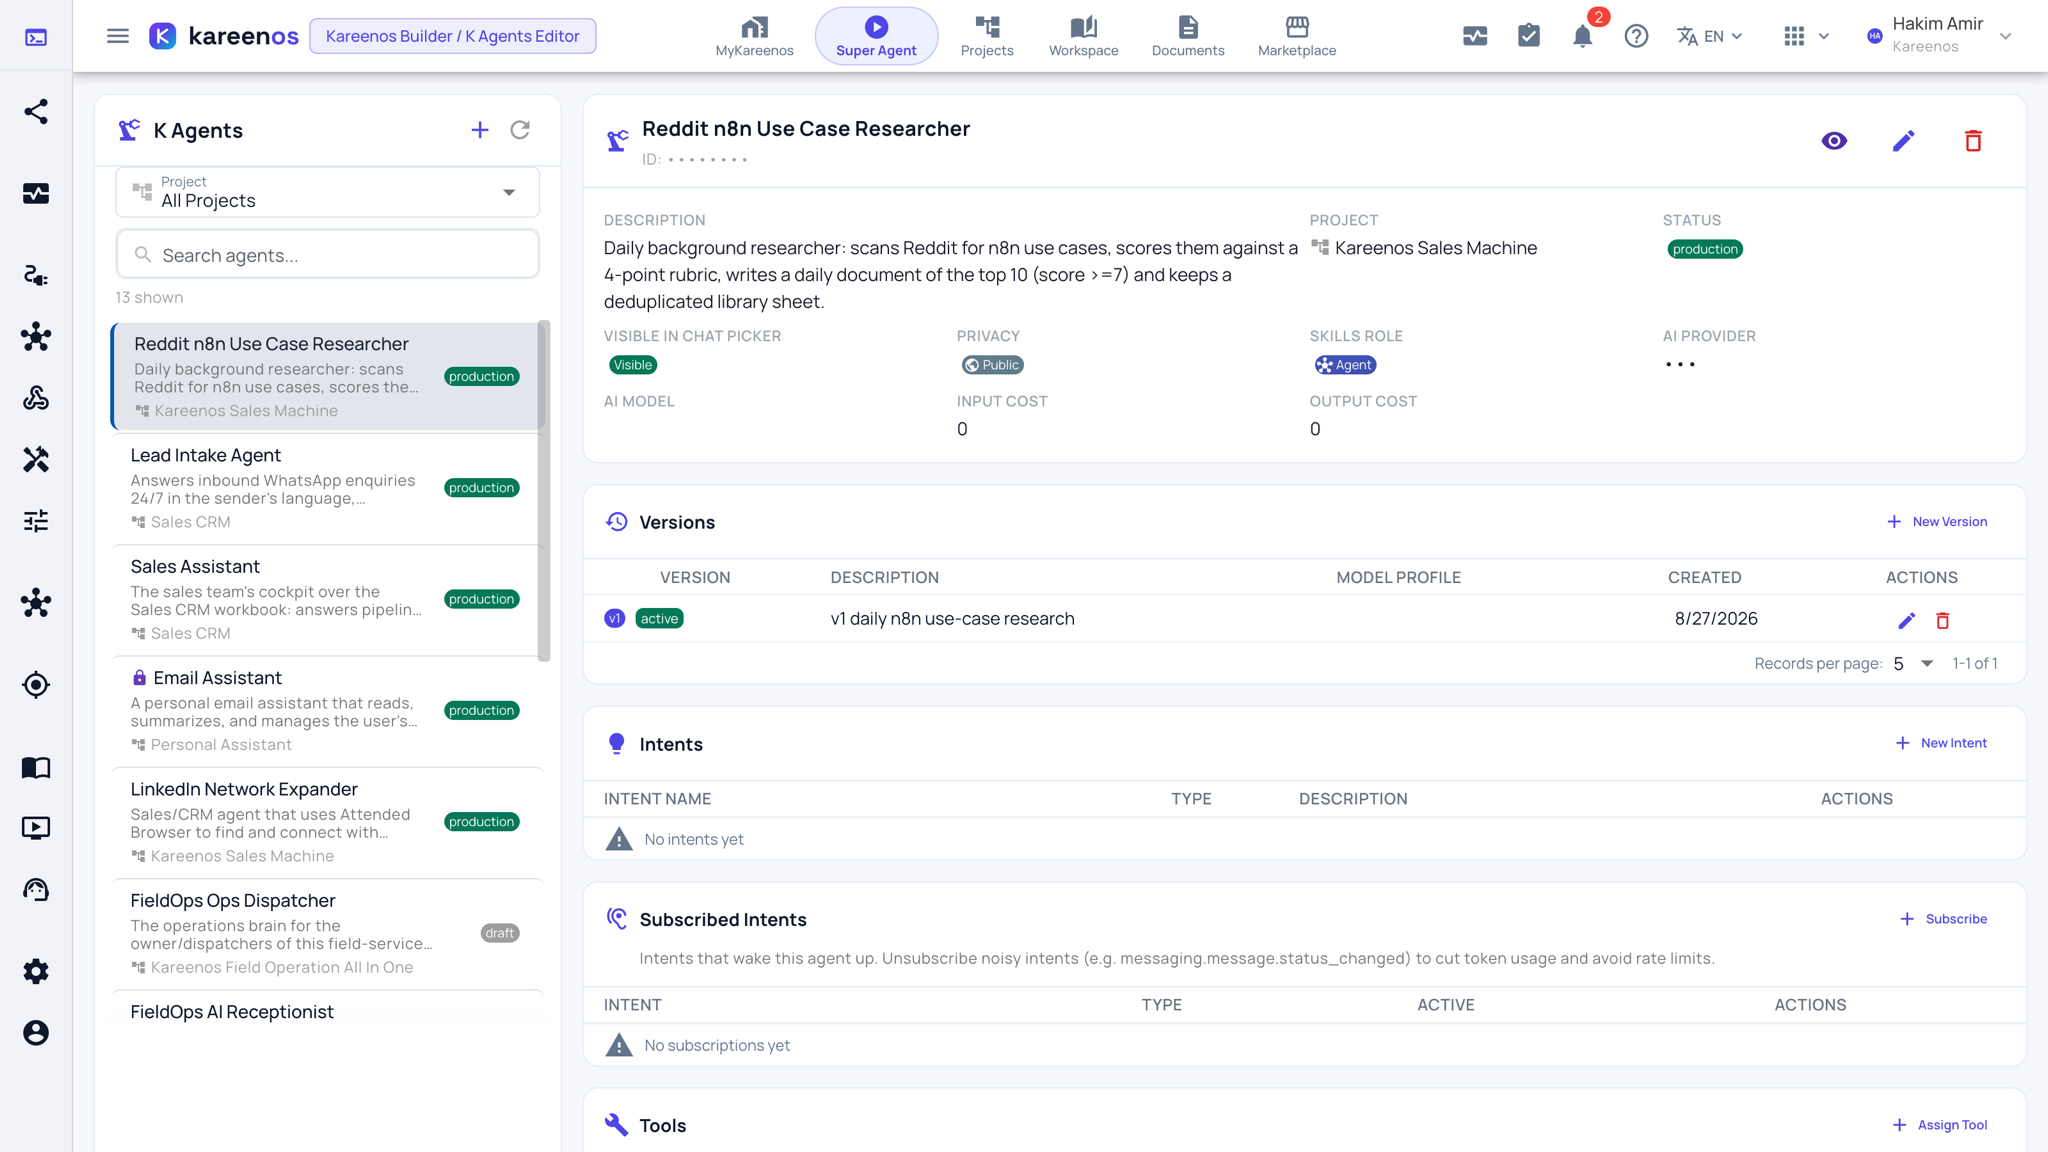
Task: Add a new K Agent with the plus icon
Action: 480,130
